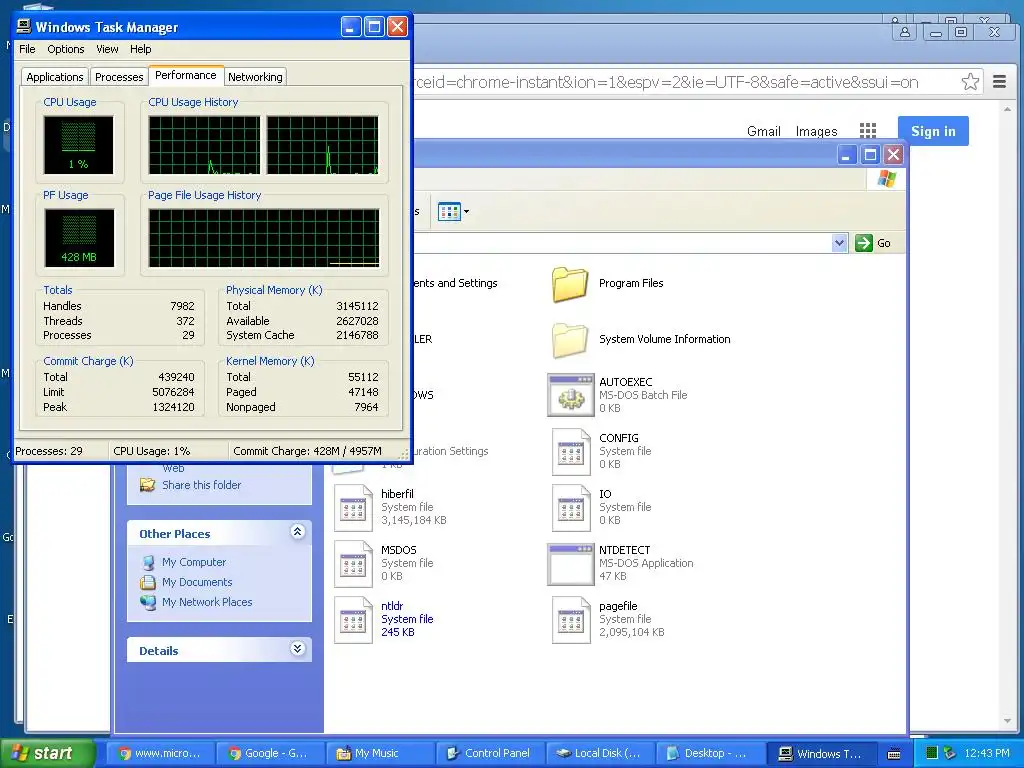1024x768 pixels.
Task: Click the Handles value 7982
Action: tap(182, 306)
